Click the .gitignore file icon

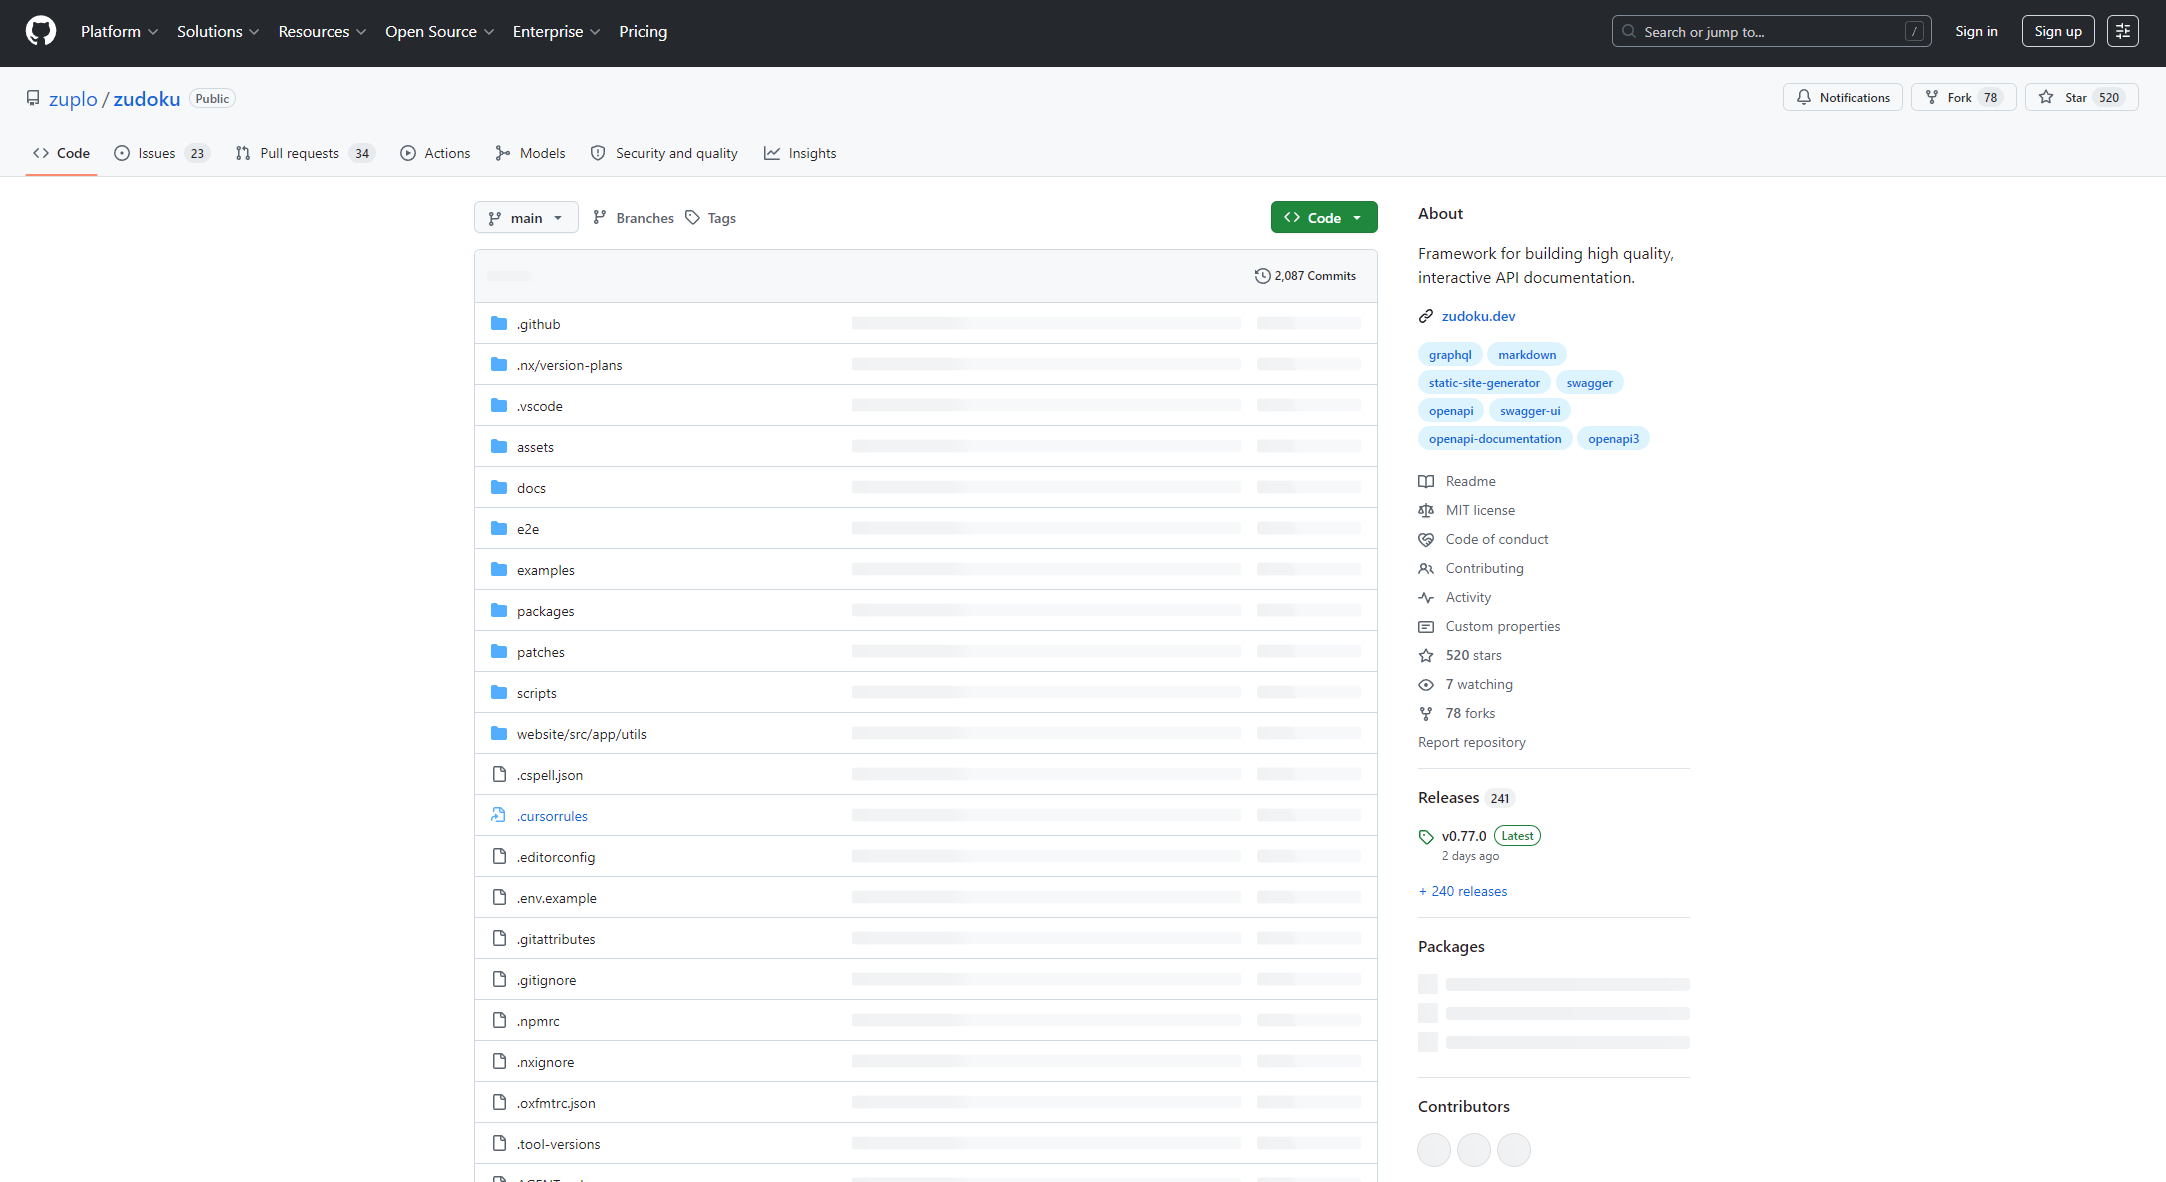pyautogui.click(x=499, y=979)
